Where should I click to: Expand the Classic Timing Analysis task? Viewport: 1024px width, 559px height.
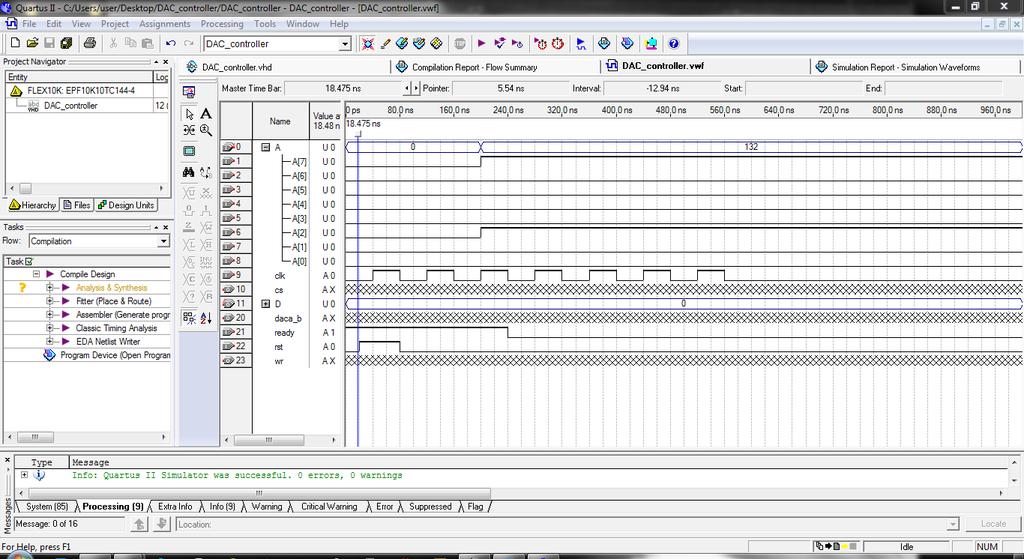coord(50,328)
